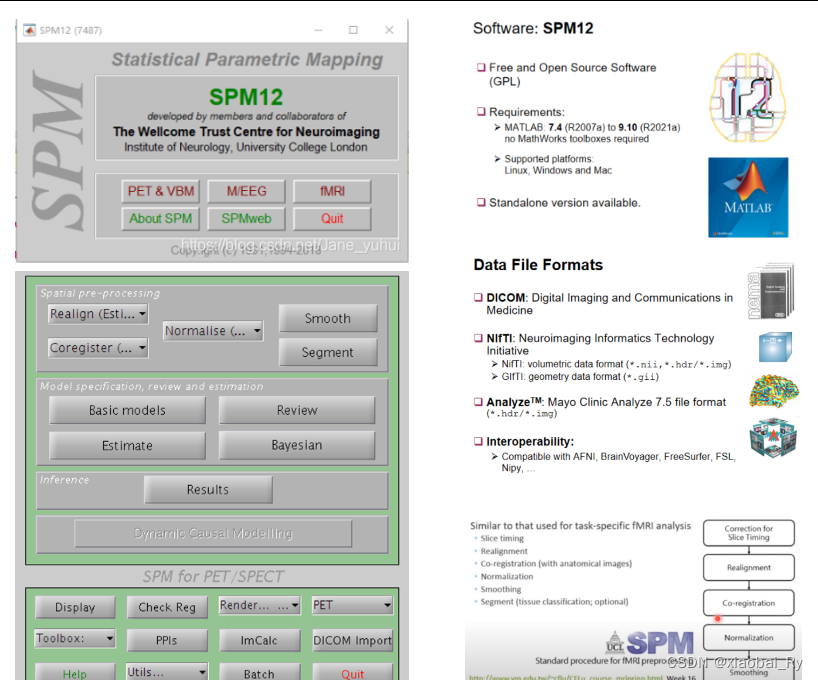Click the "Smoothing" bullet item
Viewport: 818px width, 680px height.
(501, 589)
